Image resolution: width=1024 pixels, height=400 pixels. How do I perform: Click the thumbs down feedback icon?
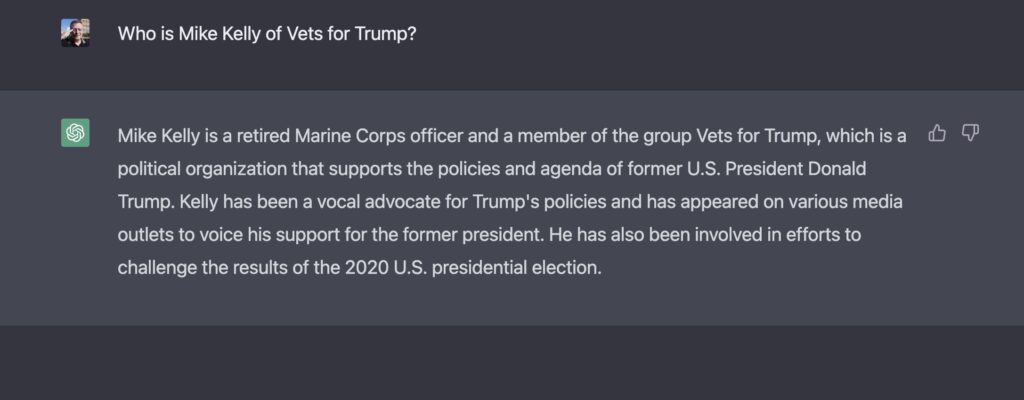[970, 134]
